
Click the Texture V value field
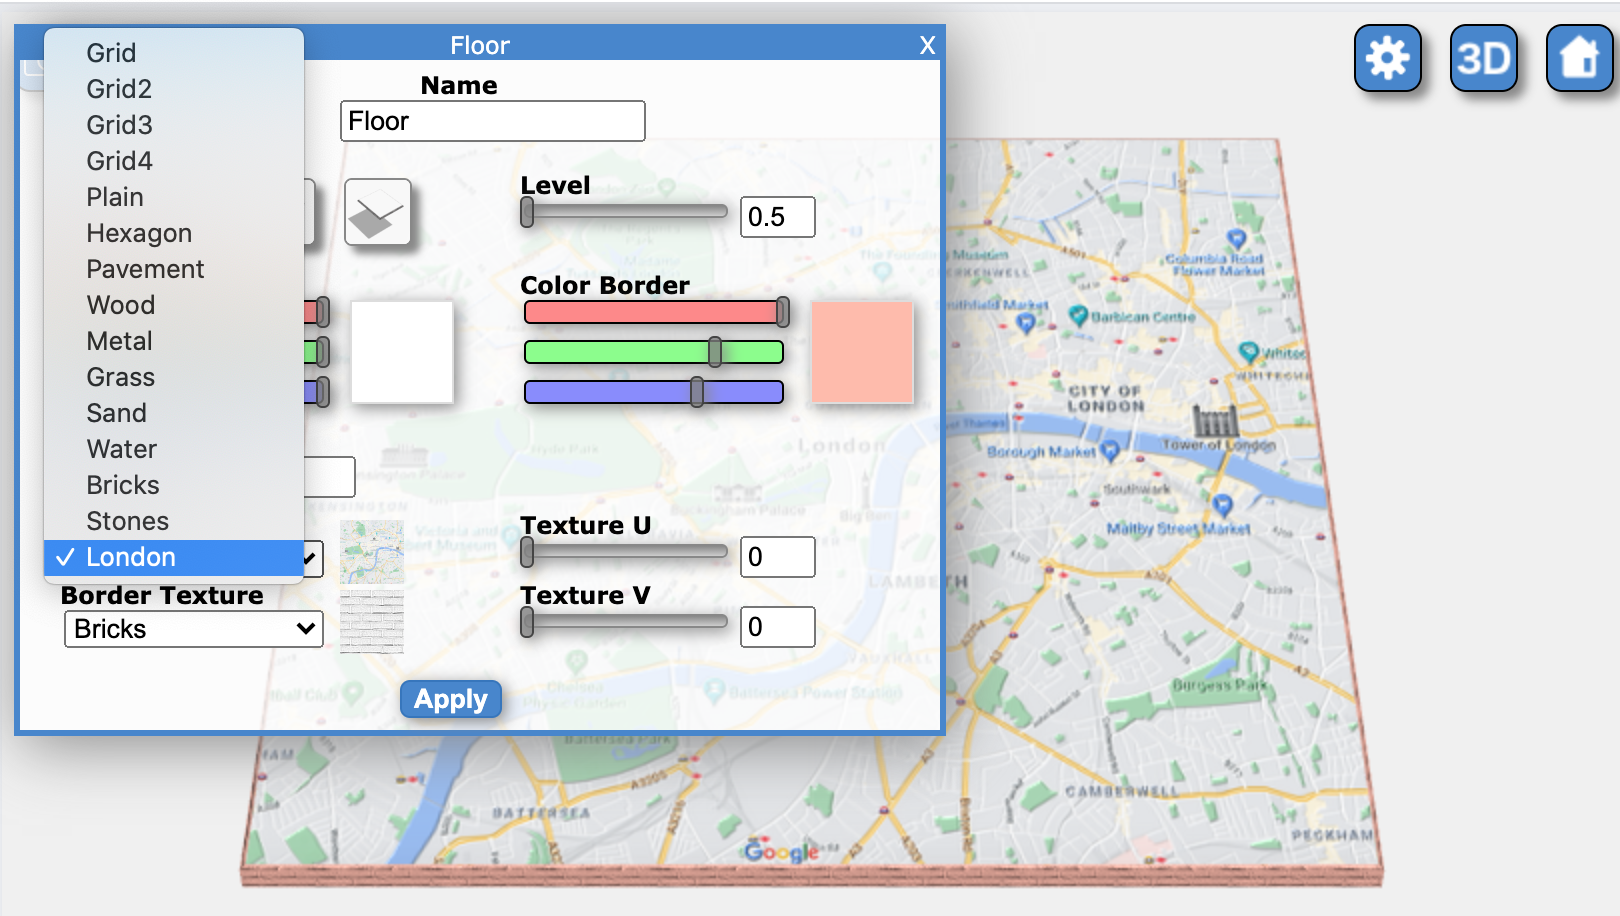(778, 627)
